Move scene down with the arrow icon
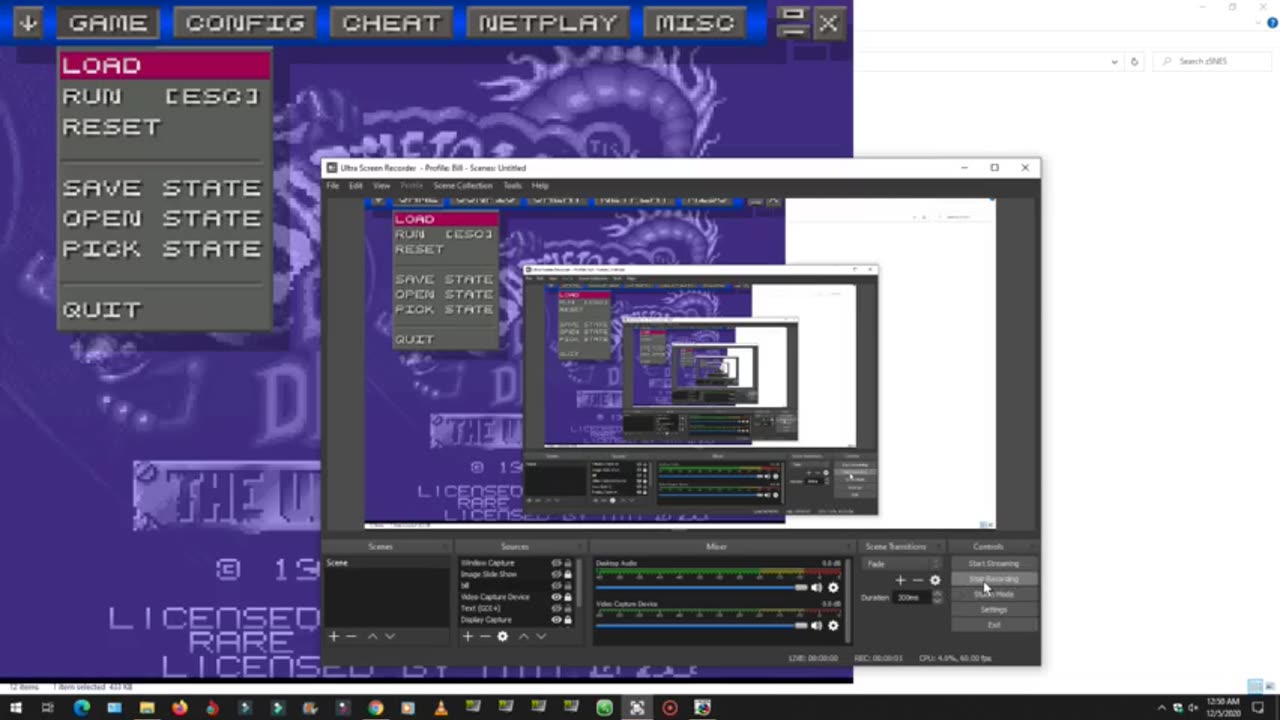Viewport: 1280px width, 720px height. 390,636
